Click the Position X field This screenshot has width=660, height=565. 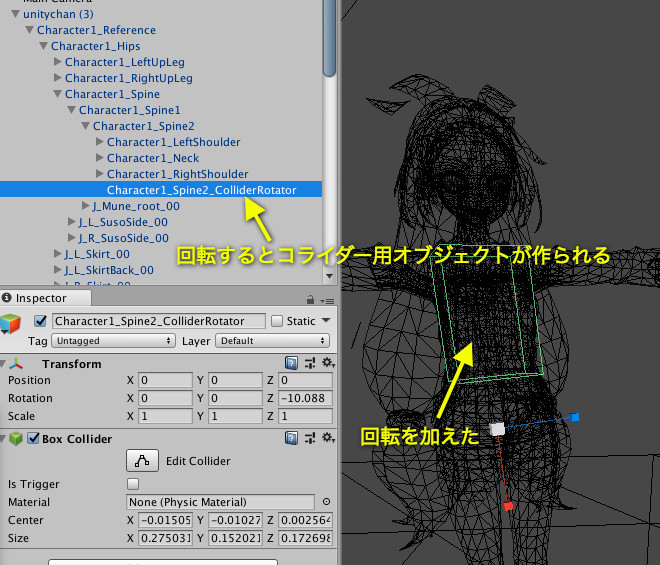click(165, 380)
